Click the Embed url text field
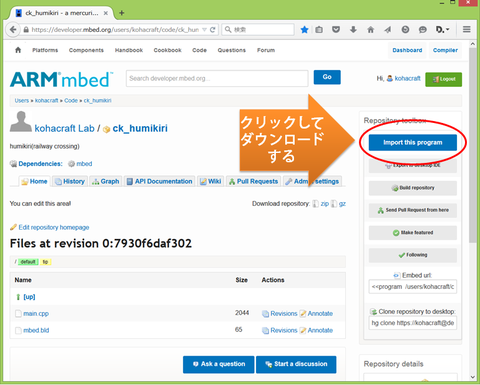Screen dimensions: 480x385 point(413,287)
